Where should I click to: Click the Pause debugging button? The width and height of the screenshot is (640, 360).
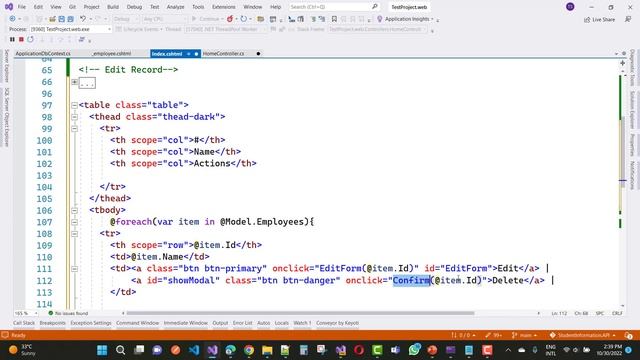point(12,40)
